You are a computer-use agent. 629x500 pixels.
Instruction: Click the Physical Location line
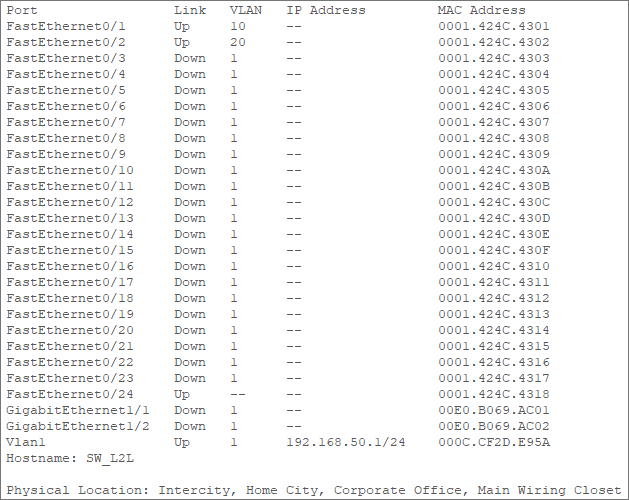(x=314, y=490)
